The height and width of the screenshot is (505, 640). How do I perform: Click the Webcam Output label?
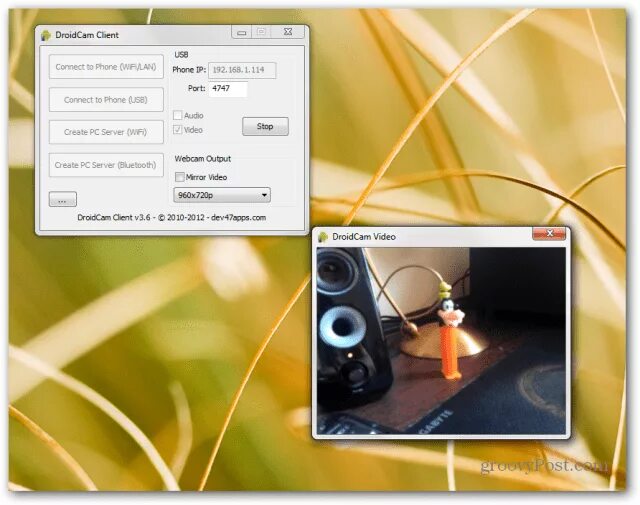point(203,159)
